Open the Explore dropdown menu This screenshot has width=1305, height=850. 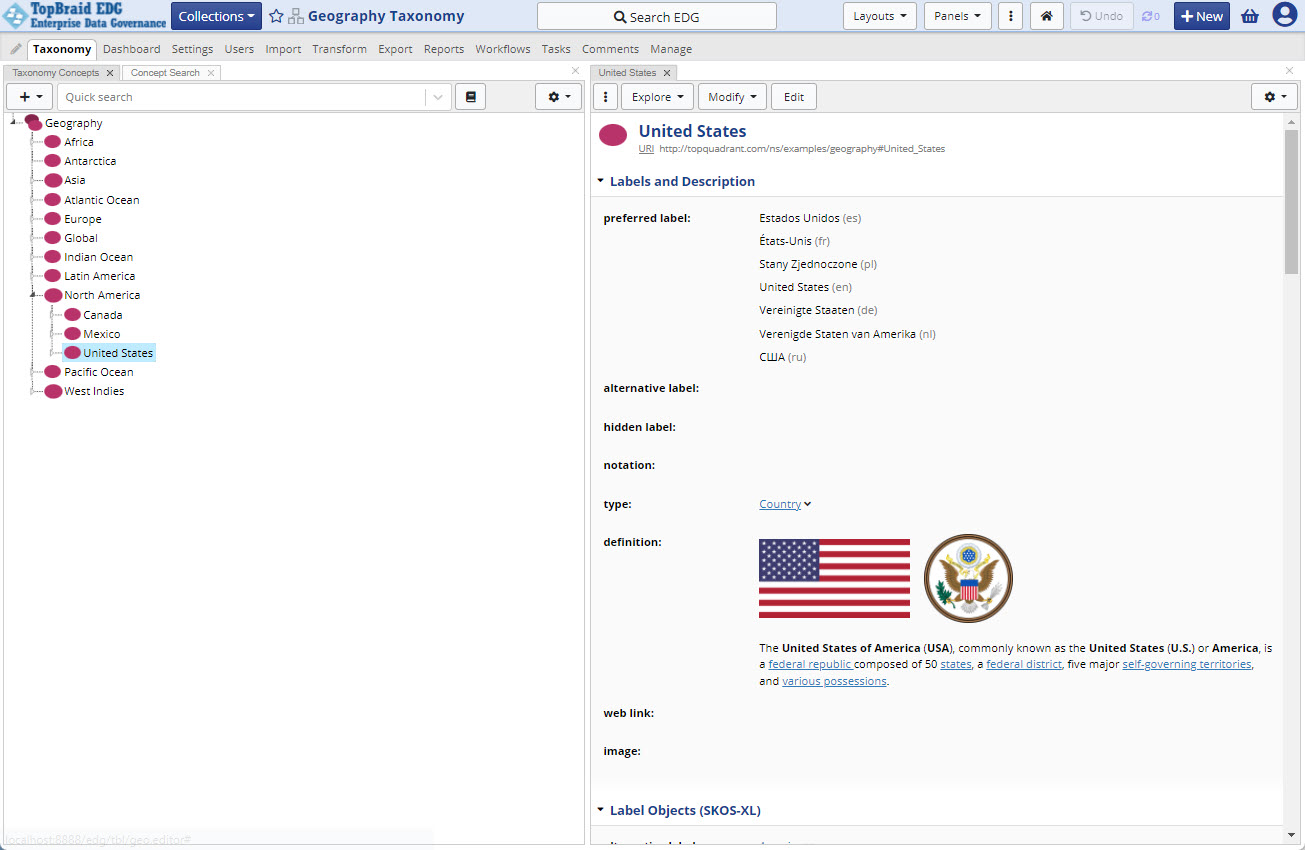pyautogui.click(x=657, y=97)
